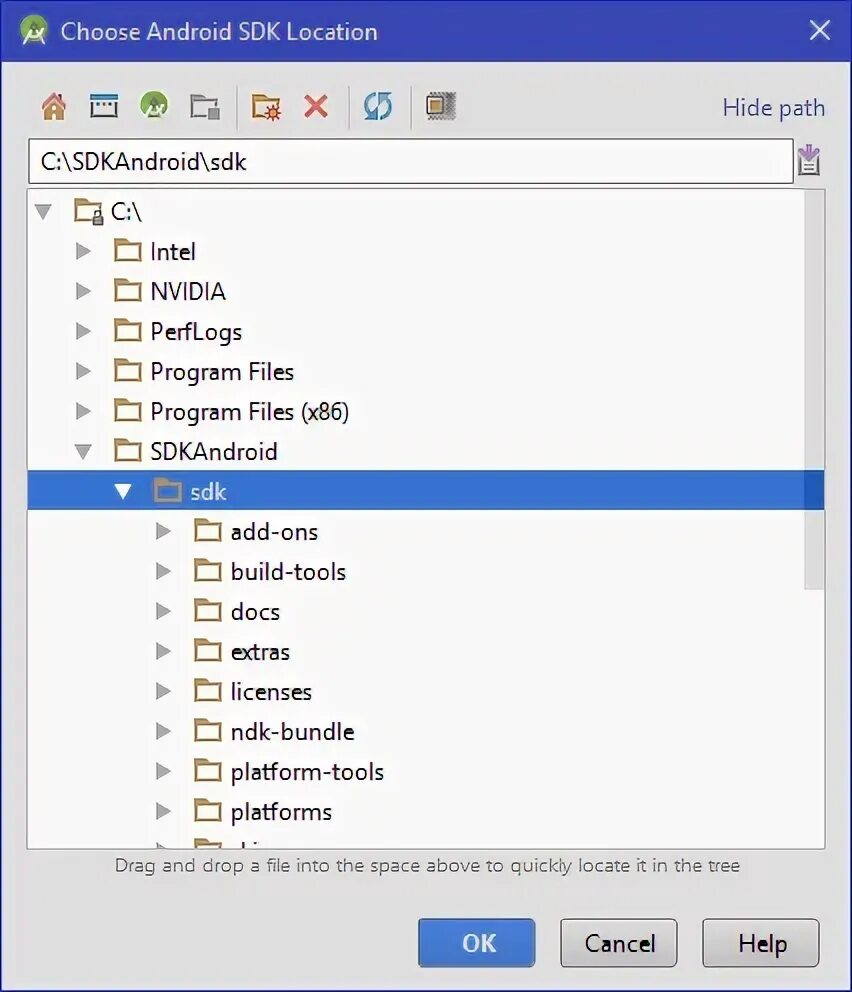This screenshot has height=992, width=852.
Task: Collapse the selected sdk folder
Action: [123, 491]
